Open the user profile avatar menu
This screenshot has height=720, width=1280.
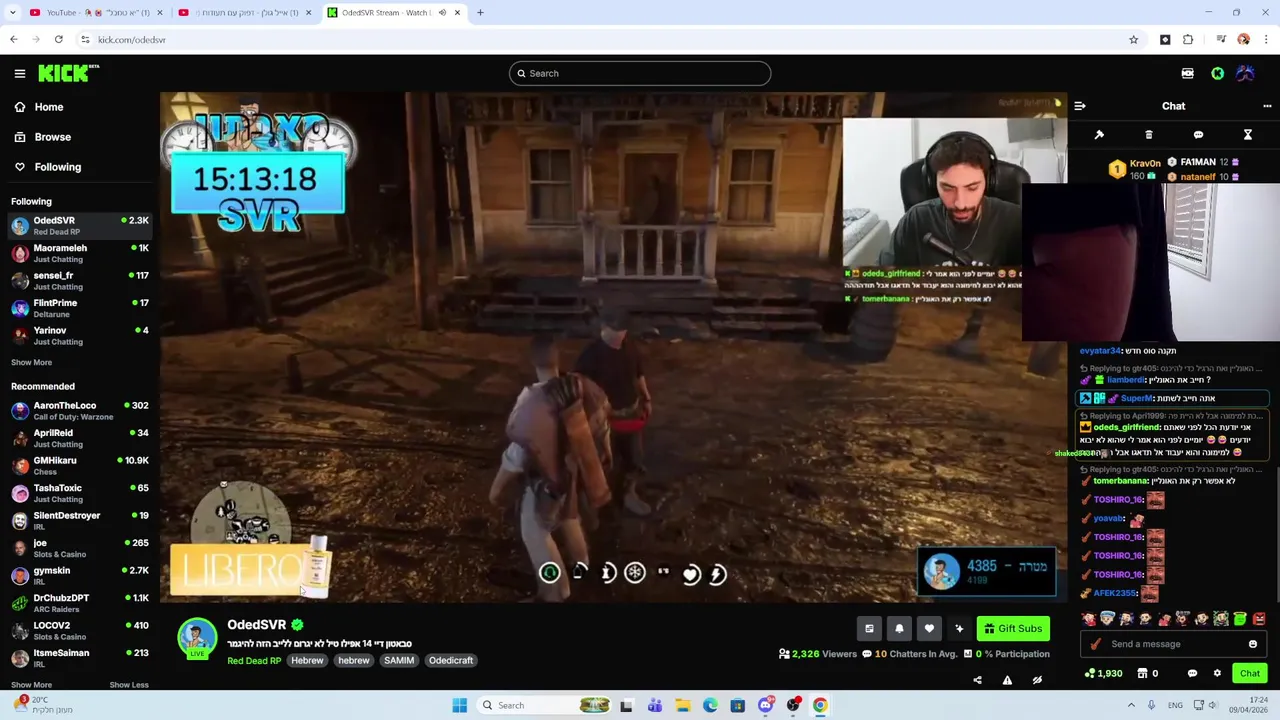[x=1245, y=73]
